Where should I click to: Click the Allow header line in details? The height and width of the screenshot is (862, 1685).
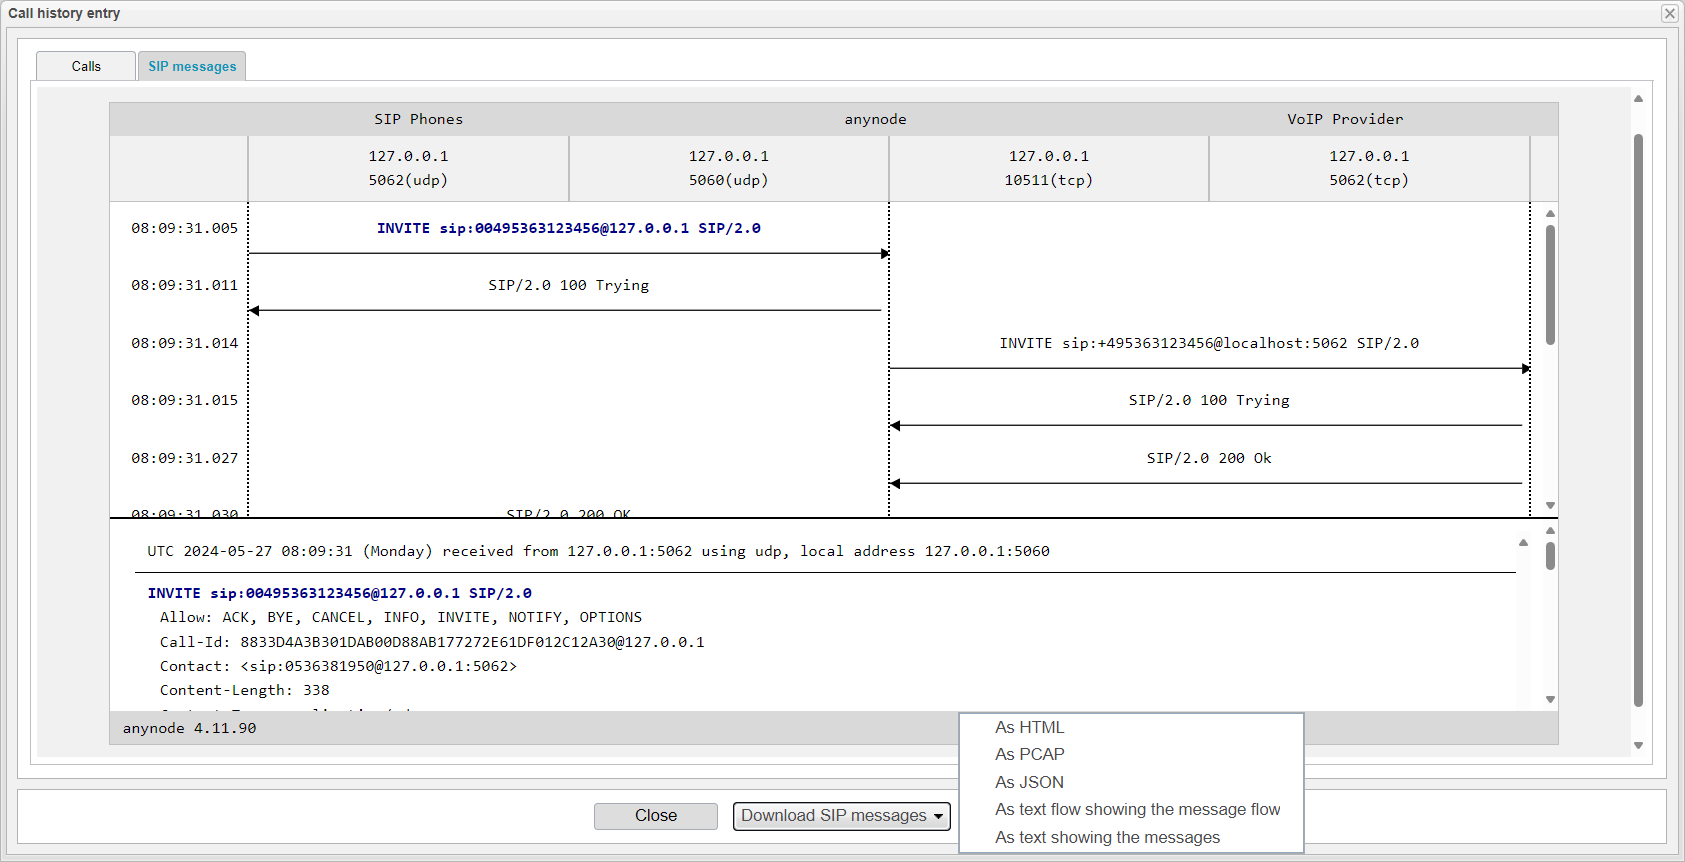point(401,617)
